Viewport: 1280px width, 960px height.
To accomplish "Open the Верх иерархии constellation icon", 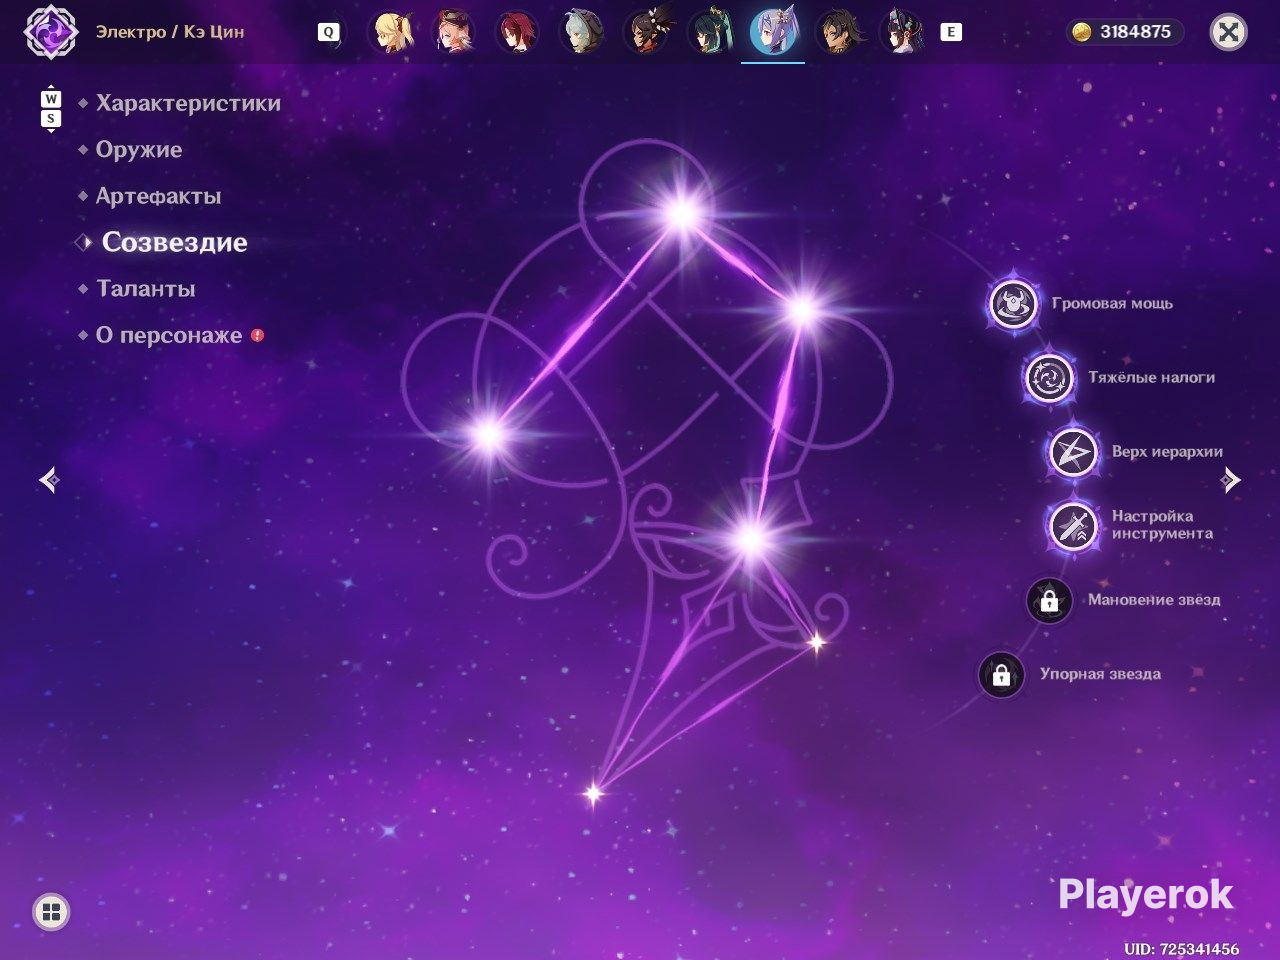I will tap(1072, 452).
